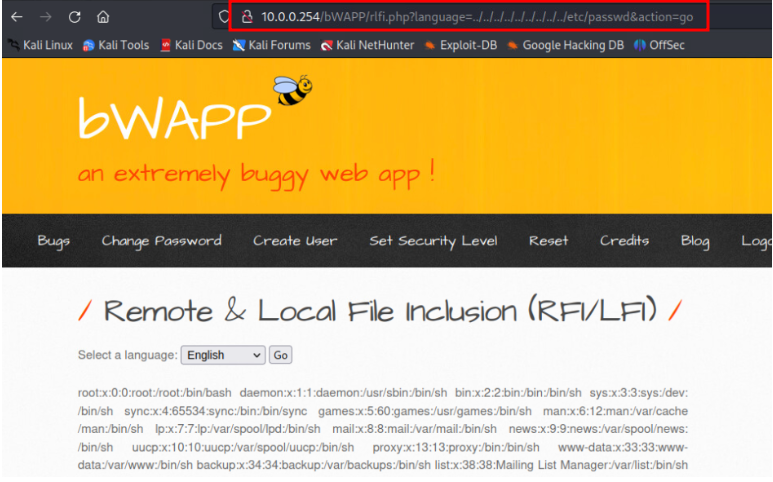Click the 'lp:x:7:7:lp:/var/spool/lpd:/bin/sh' entry

238,429
